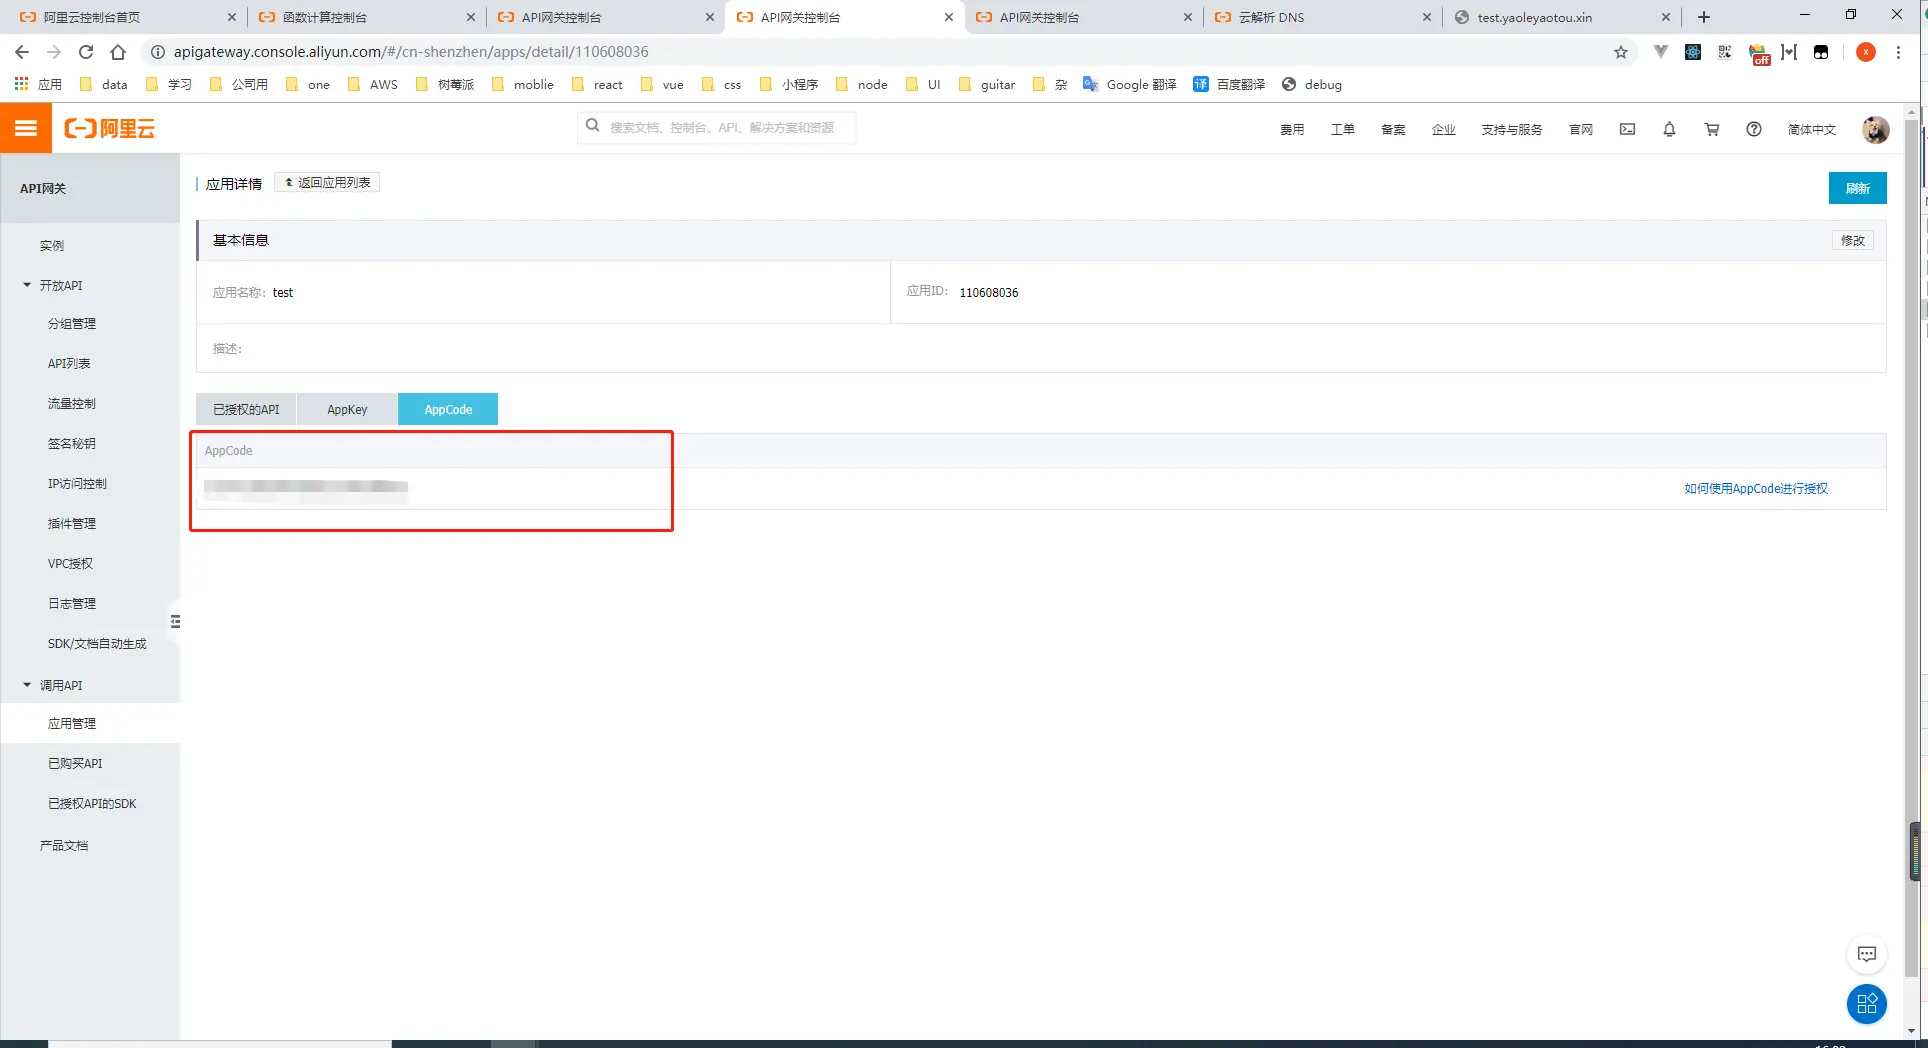Go back in browser history
The image size is (1928, 1048).
click(x=22, y=52)
